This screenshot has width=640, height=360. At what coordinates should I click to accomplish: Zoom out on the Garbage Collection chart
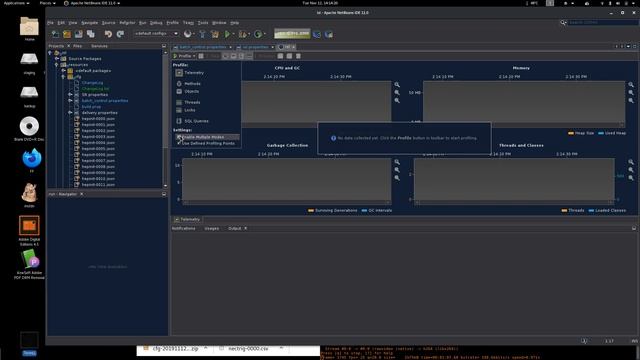[397, 170]
